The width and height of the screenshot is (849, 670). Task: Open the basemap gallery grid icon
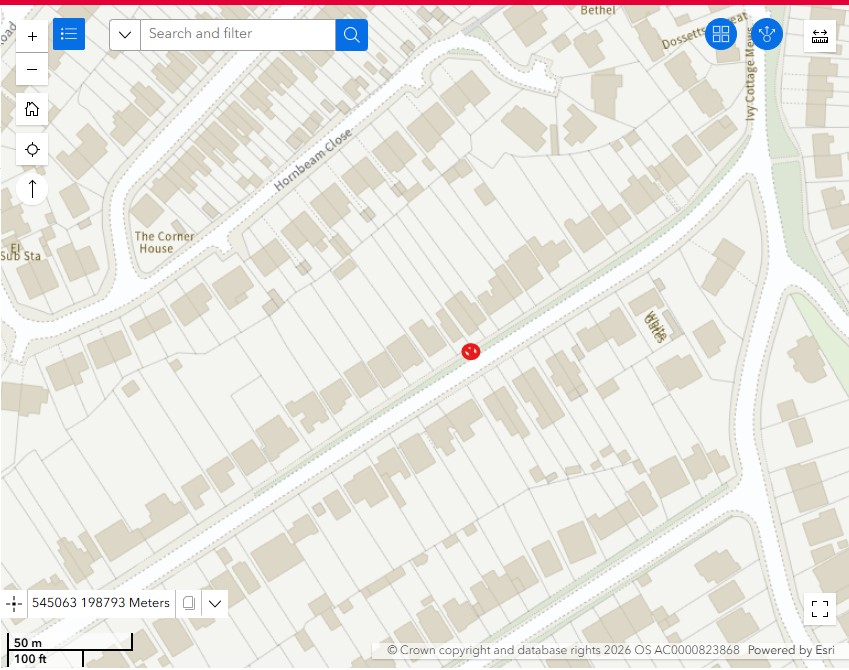721,34
